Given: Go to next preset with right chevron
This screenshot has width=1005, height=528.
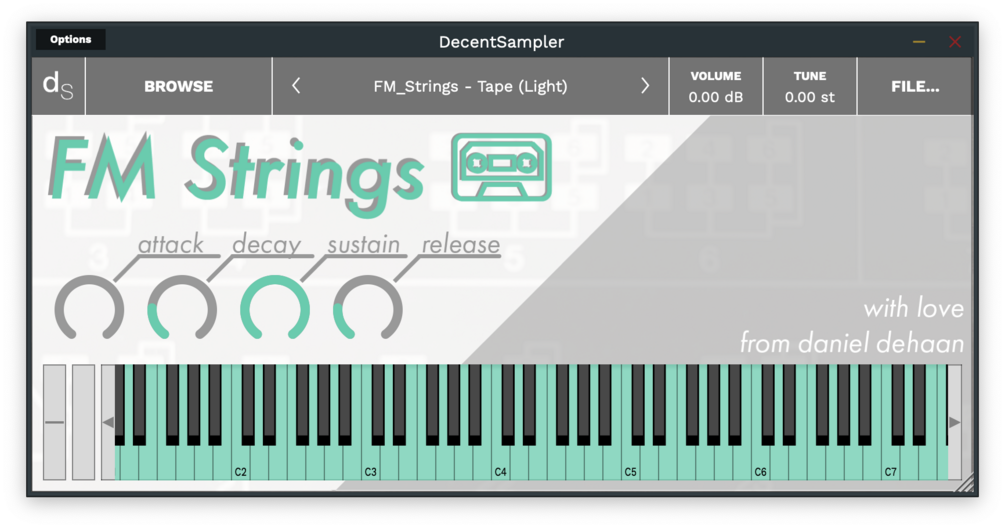Looking at the screenshot, I should (x=645, y=86).
